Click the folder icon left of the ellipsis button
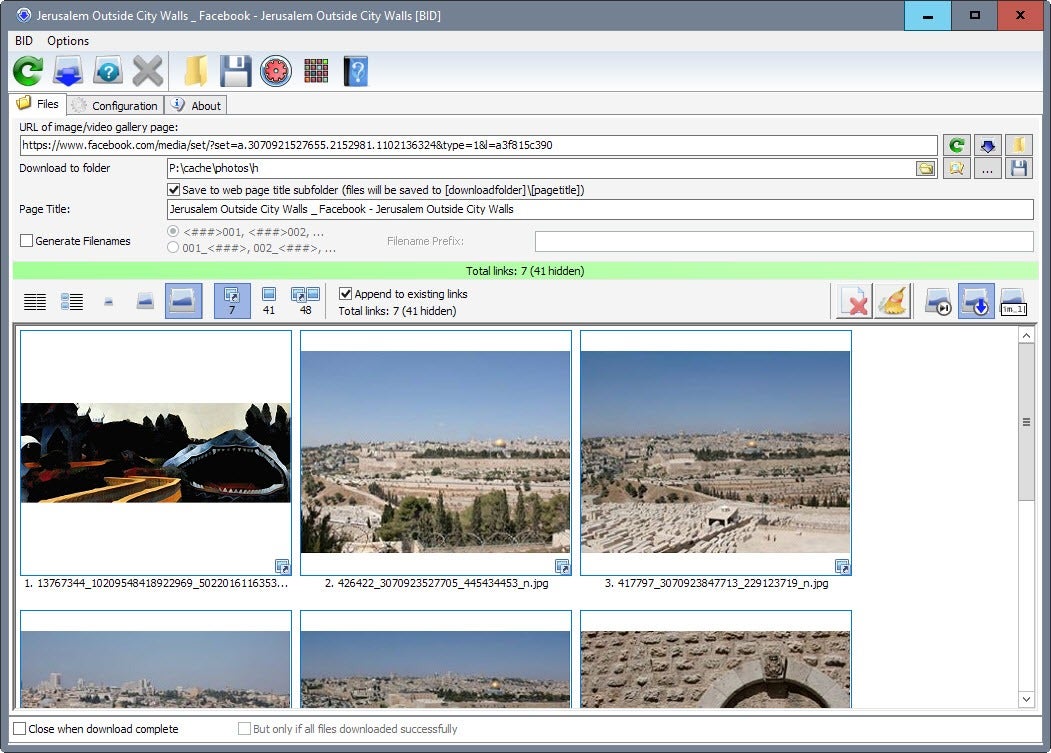Viewport: 1051px width, 753px height. point(956,168)
